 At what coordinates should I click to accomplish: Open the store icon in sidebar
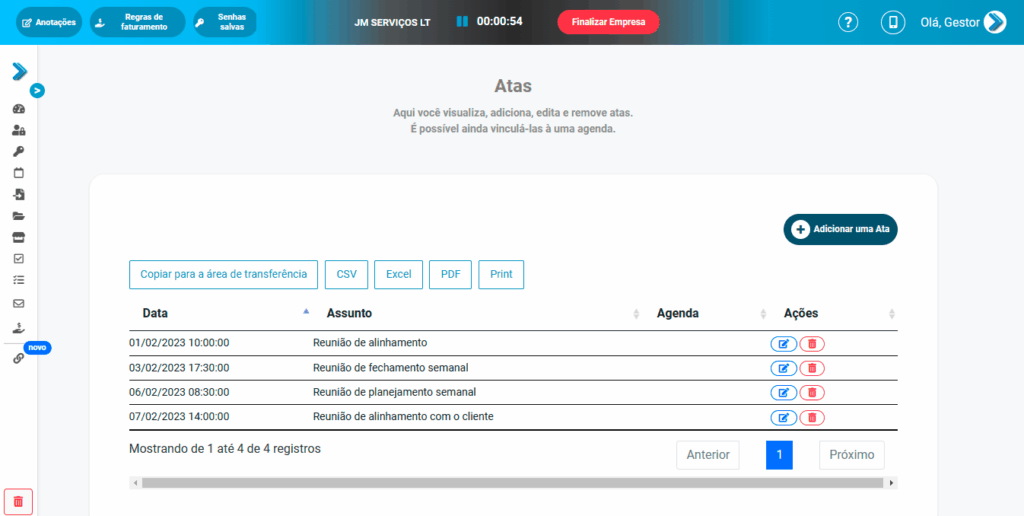coord(18,237)
